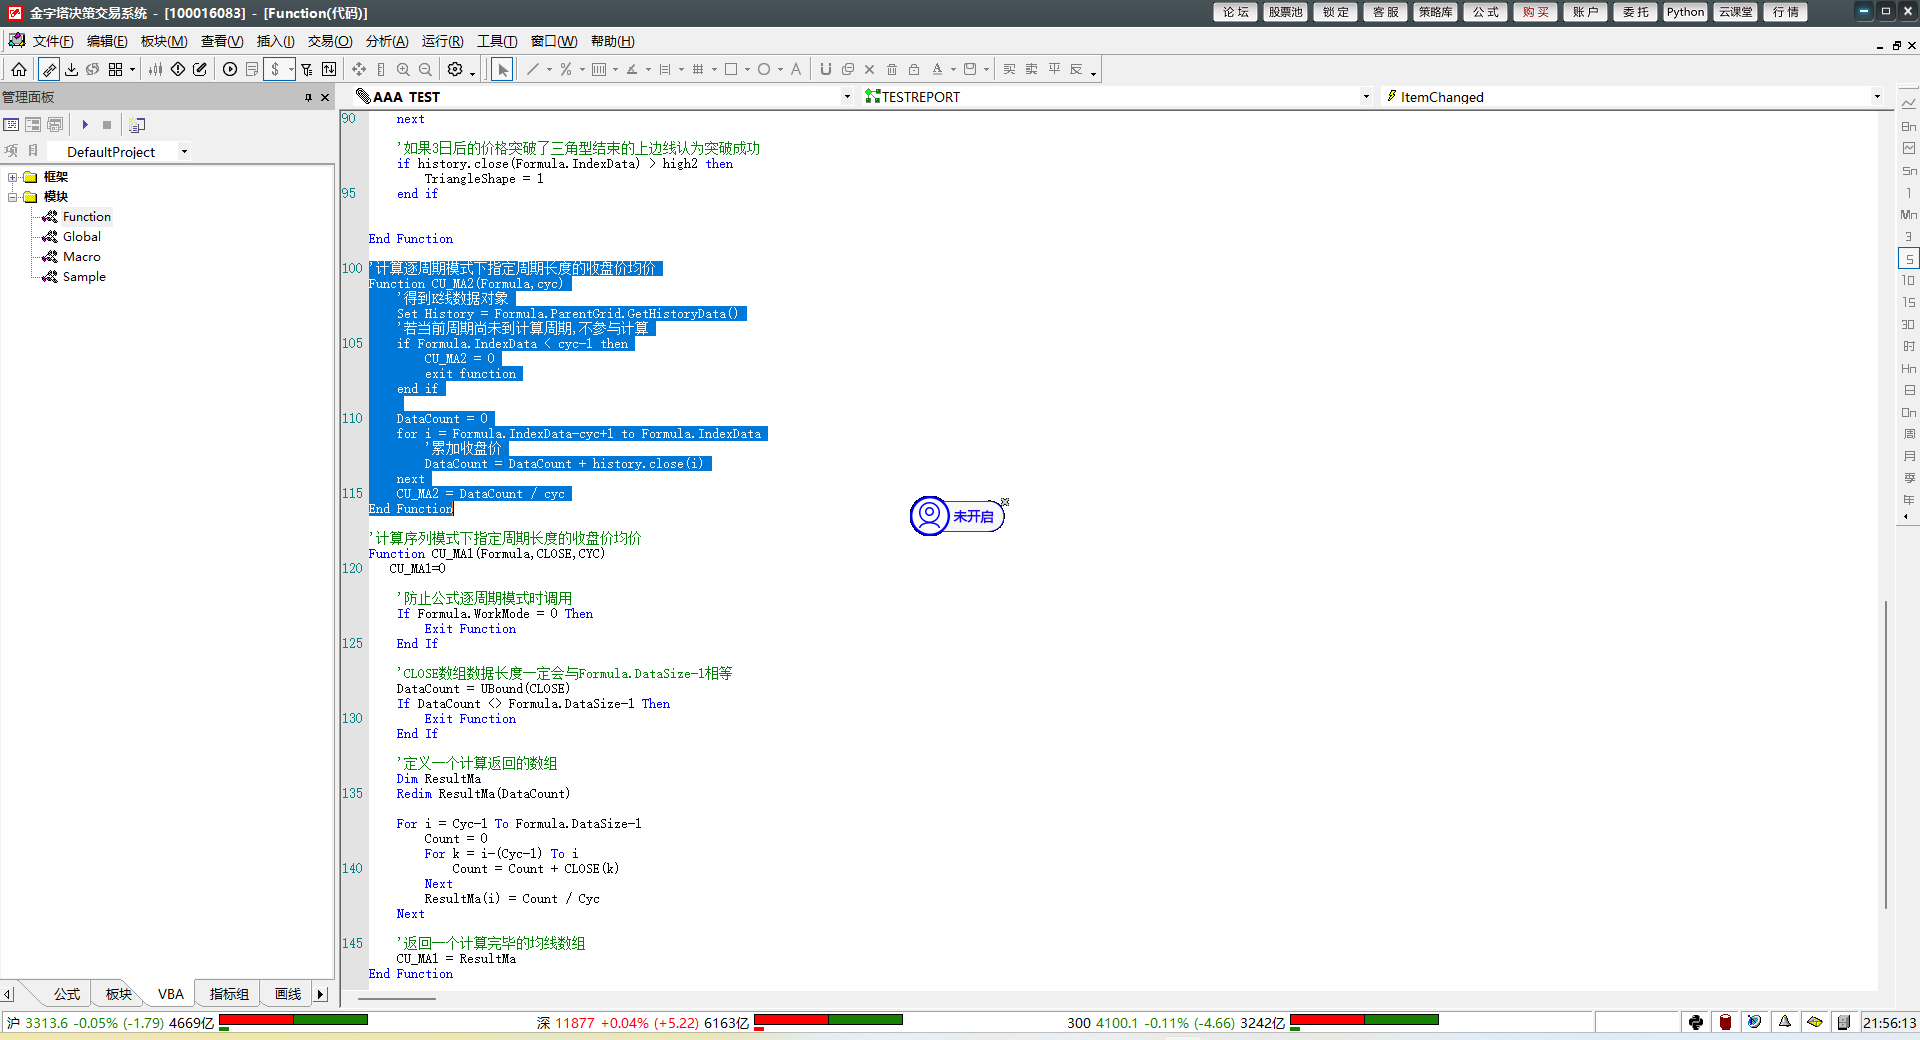Open the settings gear icon
This screenshot has height=1040, width=1920.
point(455,69)
